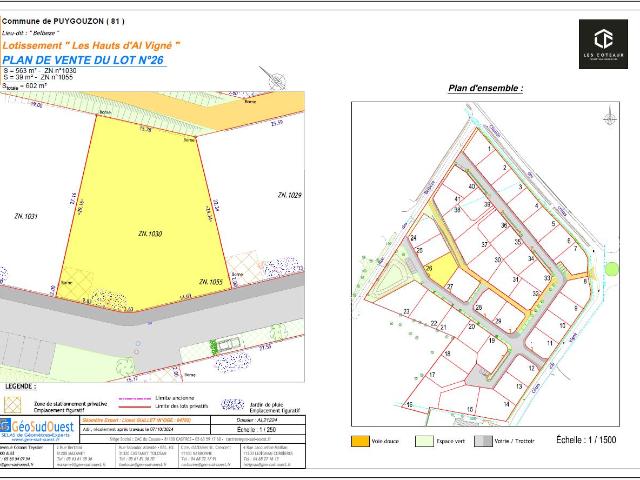Click the 'Voie douce' legend label
Screen dimensions: 640x480
pyautogui.click(x=385, y=441)
